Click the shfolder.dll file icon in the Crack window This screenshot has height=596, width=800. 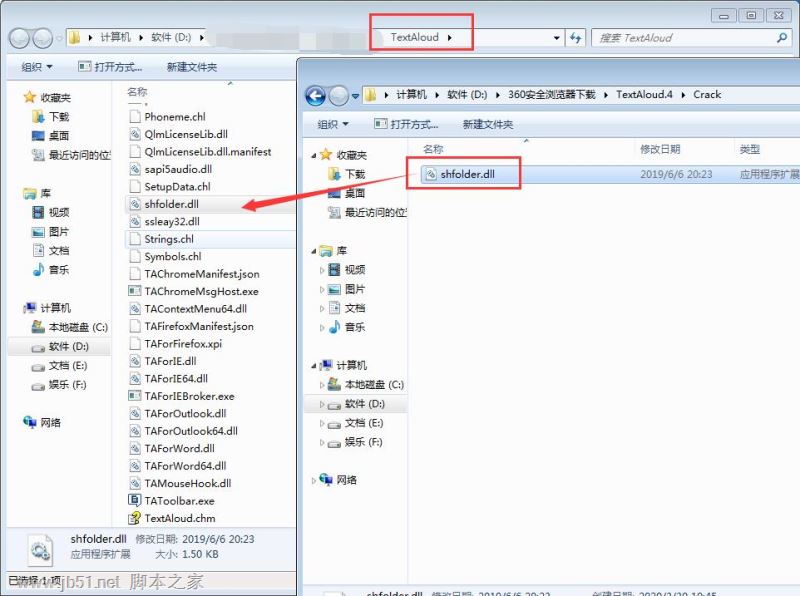[x=431, y=174]
